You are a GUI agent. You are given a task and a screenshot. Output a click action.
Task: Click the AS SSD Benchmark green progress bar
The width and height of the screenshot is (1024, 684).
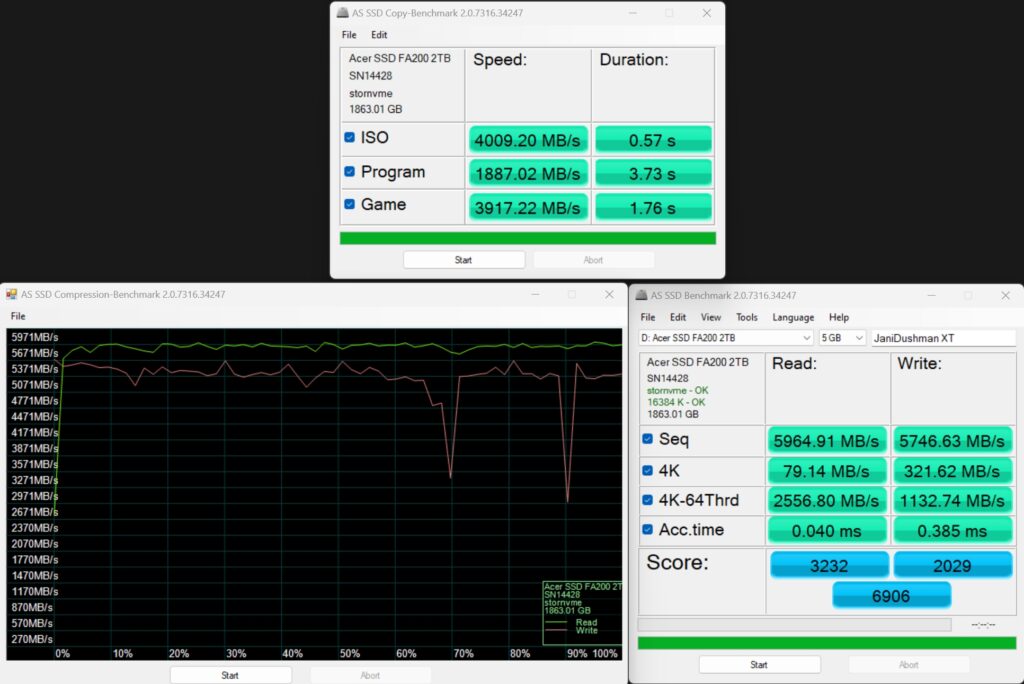pos(827,643)
